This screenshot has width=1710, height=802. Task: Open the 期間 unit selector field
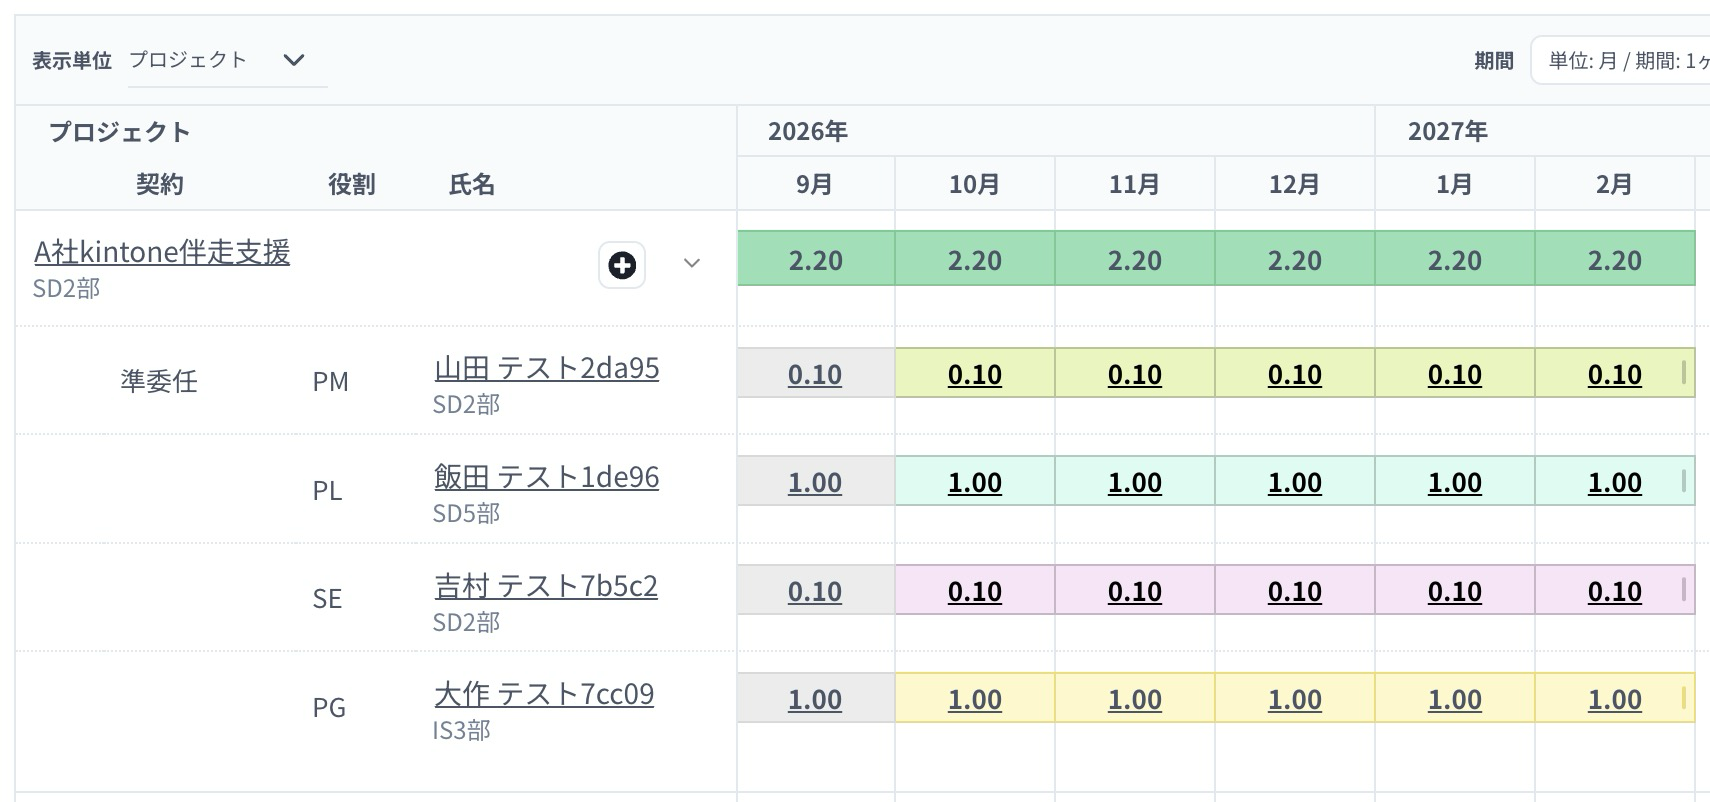pyautogui.click(x=1622, y=61)
